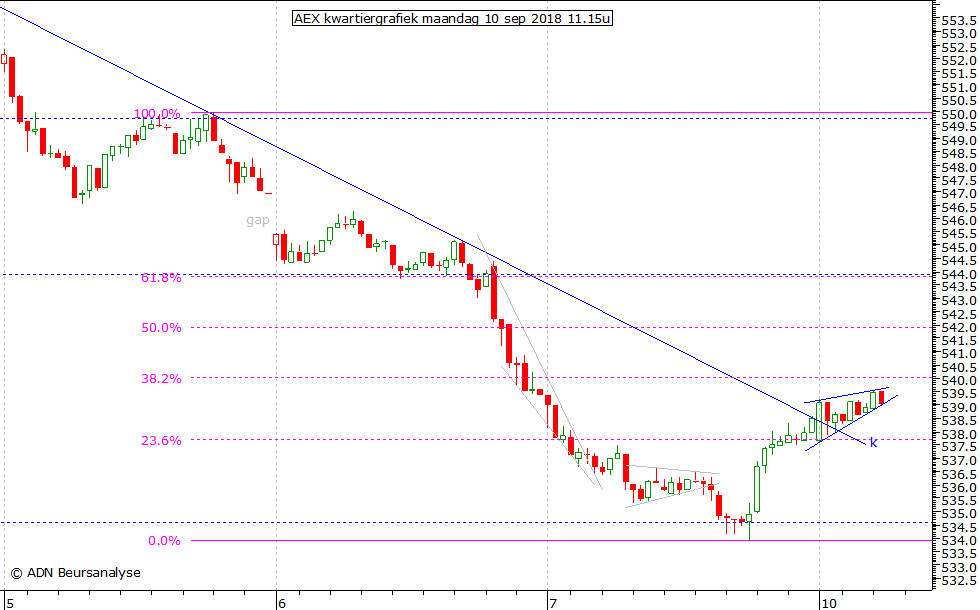Click the 538.0 price axis value
The height and width of the screenshot is (610, 980).
click(959, 434)
